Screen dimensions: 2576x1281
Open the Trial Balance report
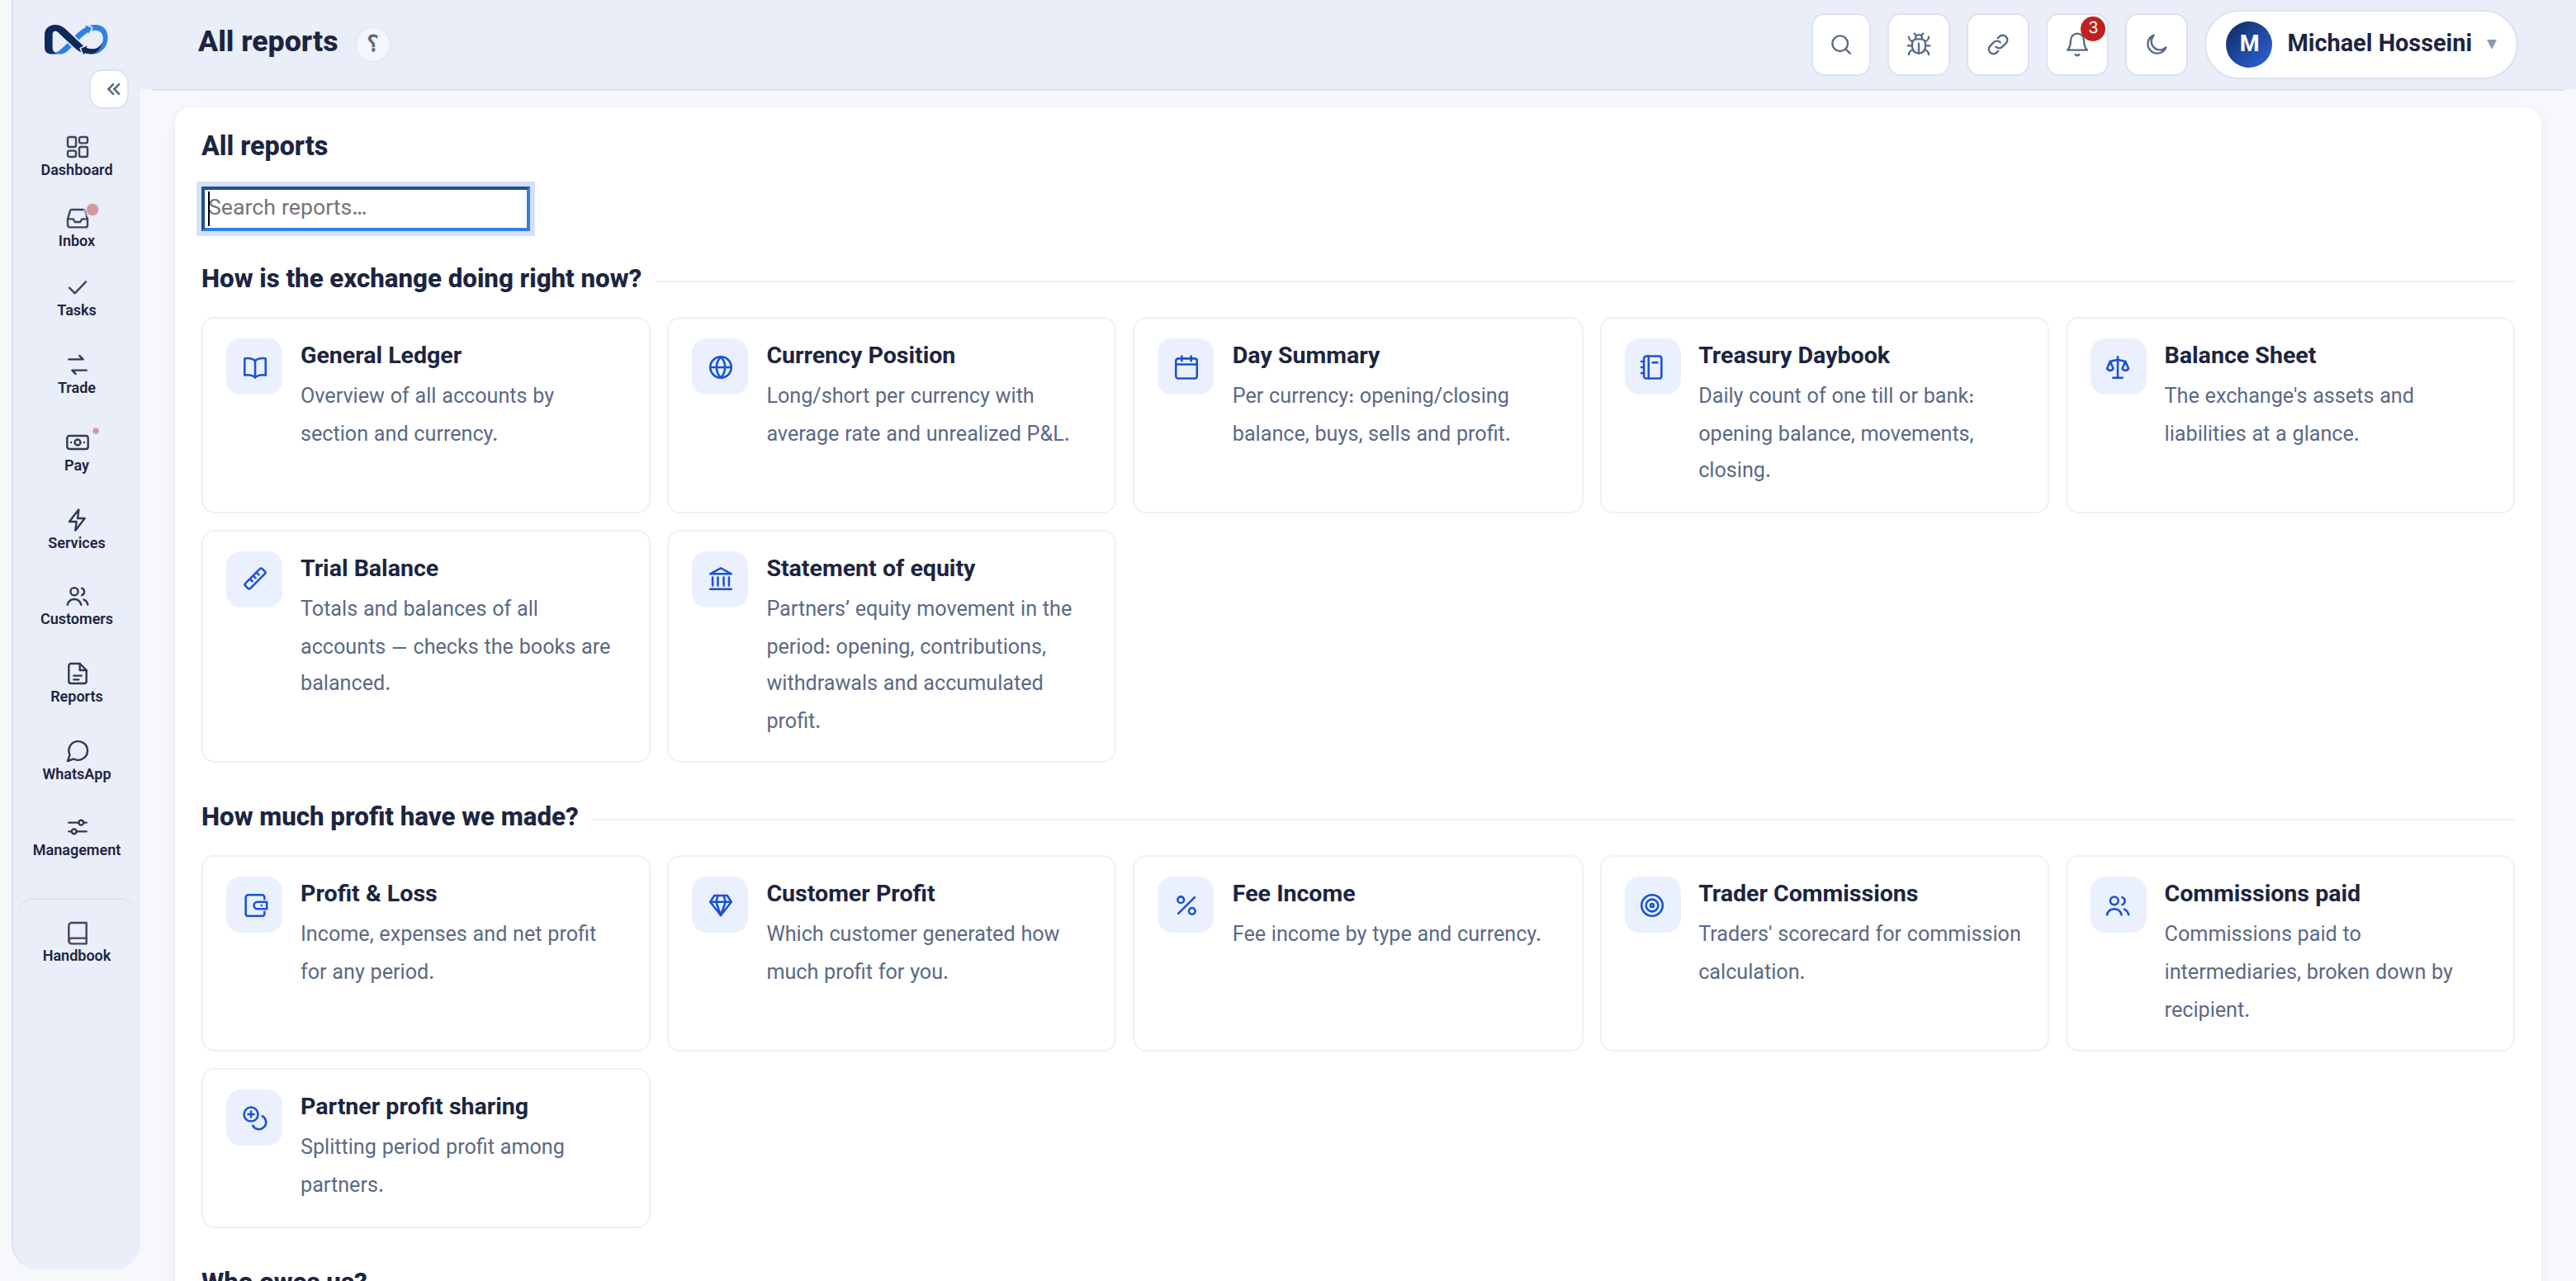[x=425, y=646]
